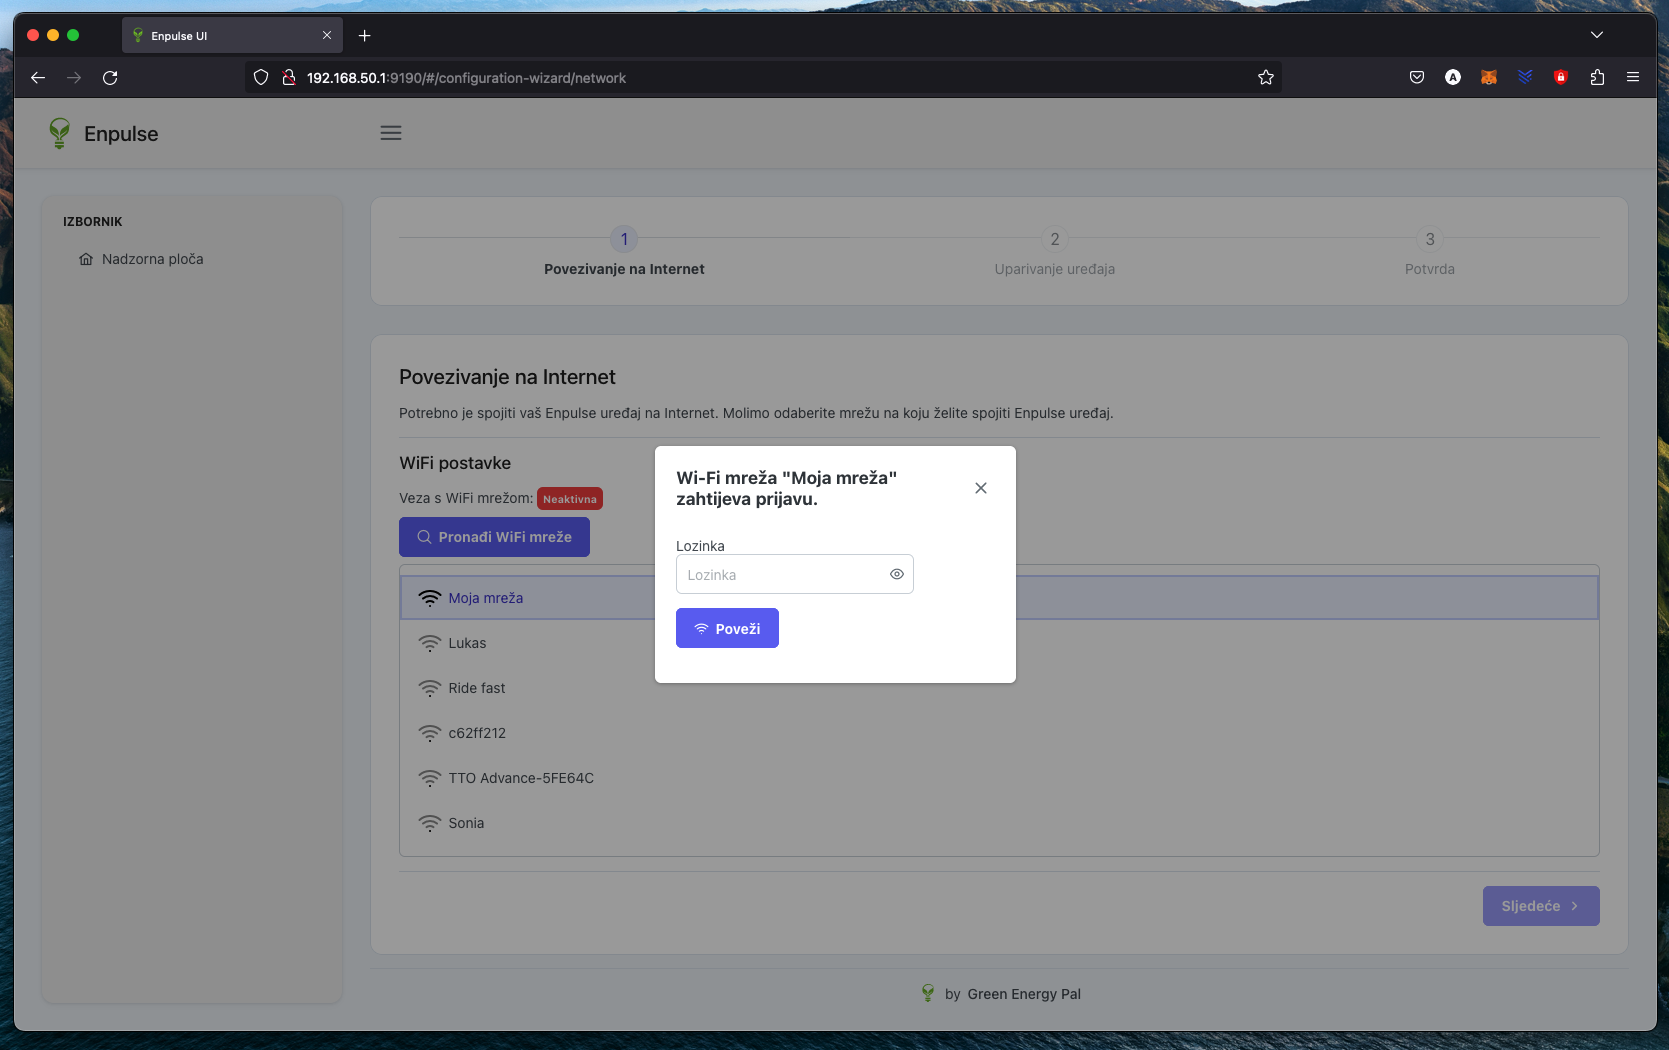Open the sidebar hamburger menu icon
The height and width of the screenshot is (1050, 1669).
[x=390, y=132]
